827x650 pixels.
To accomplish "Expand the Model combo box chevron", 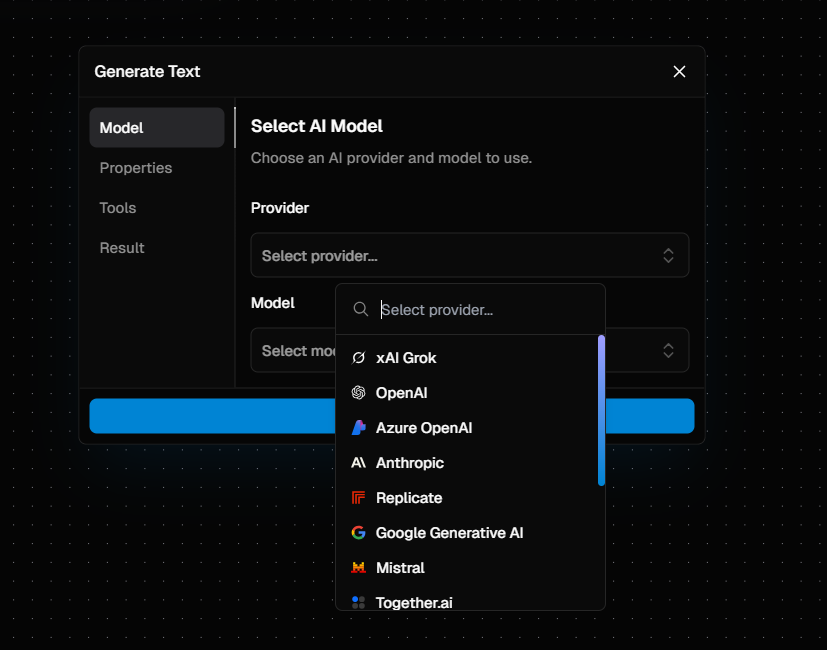I will (668, 351).
